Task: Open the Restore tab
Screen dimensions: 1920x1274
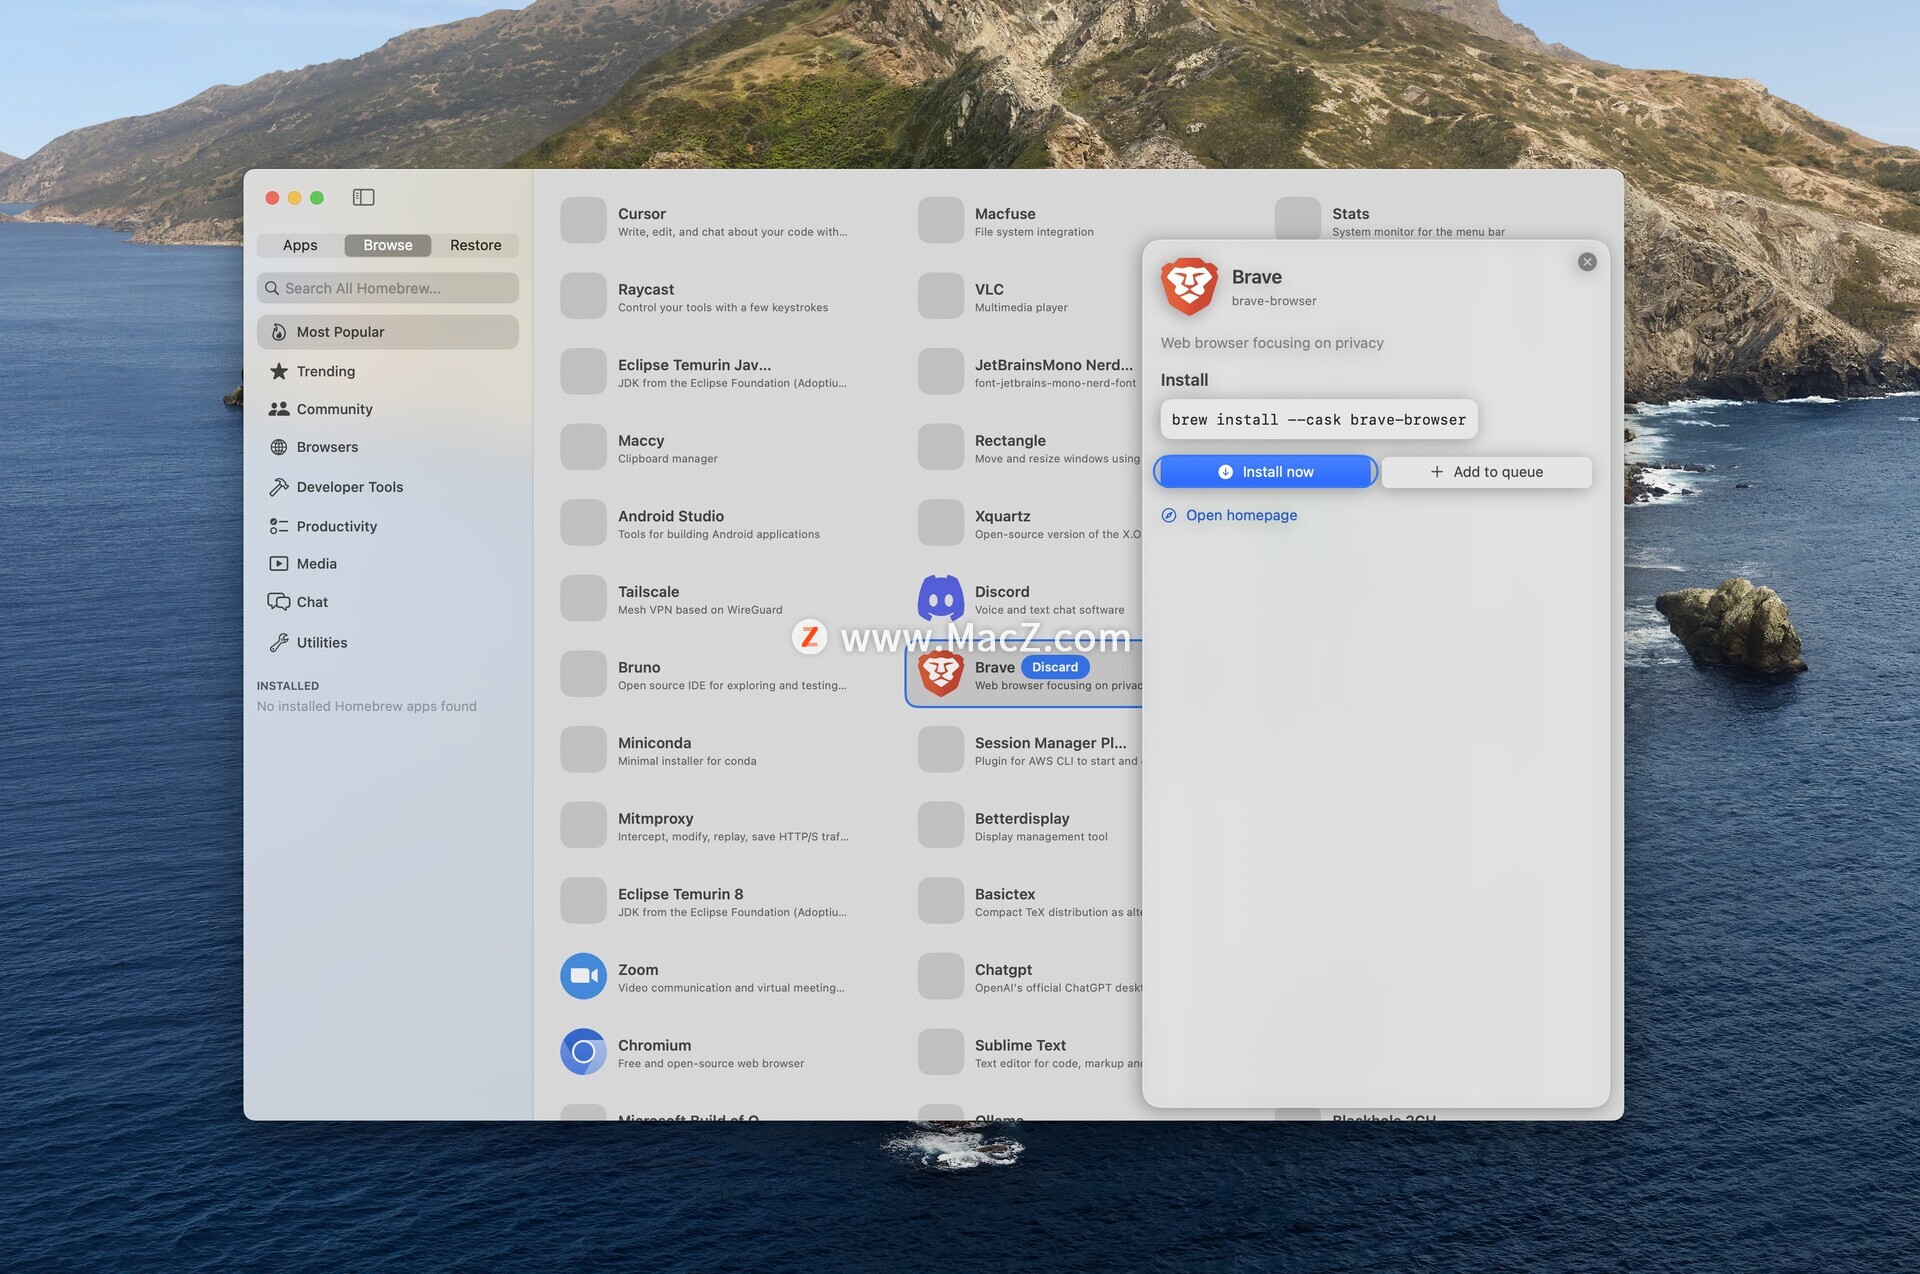Action: click(x=476, y=245)
